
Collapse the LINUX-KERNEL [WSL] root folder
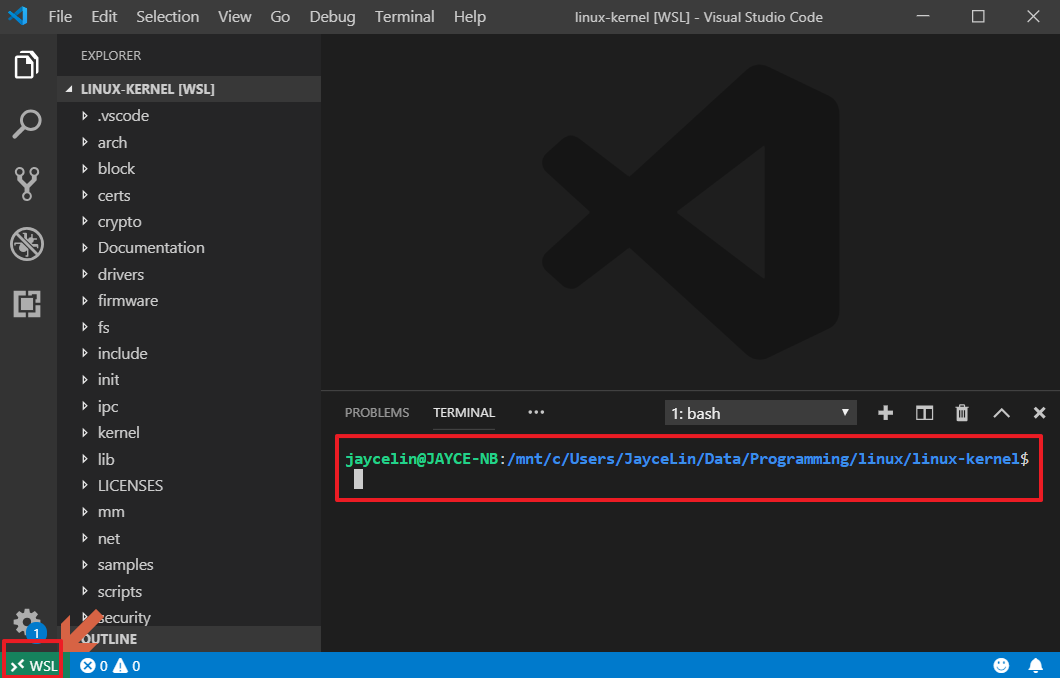(x=189, y=89)
